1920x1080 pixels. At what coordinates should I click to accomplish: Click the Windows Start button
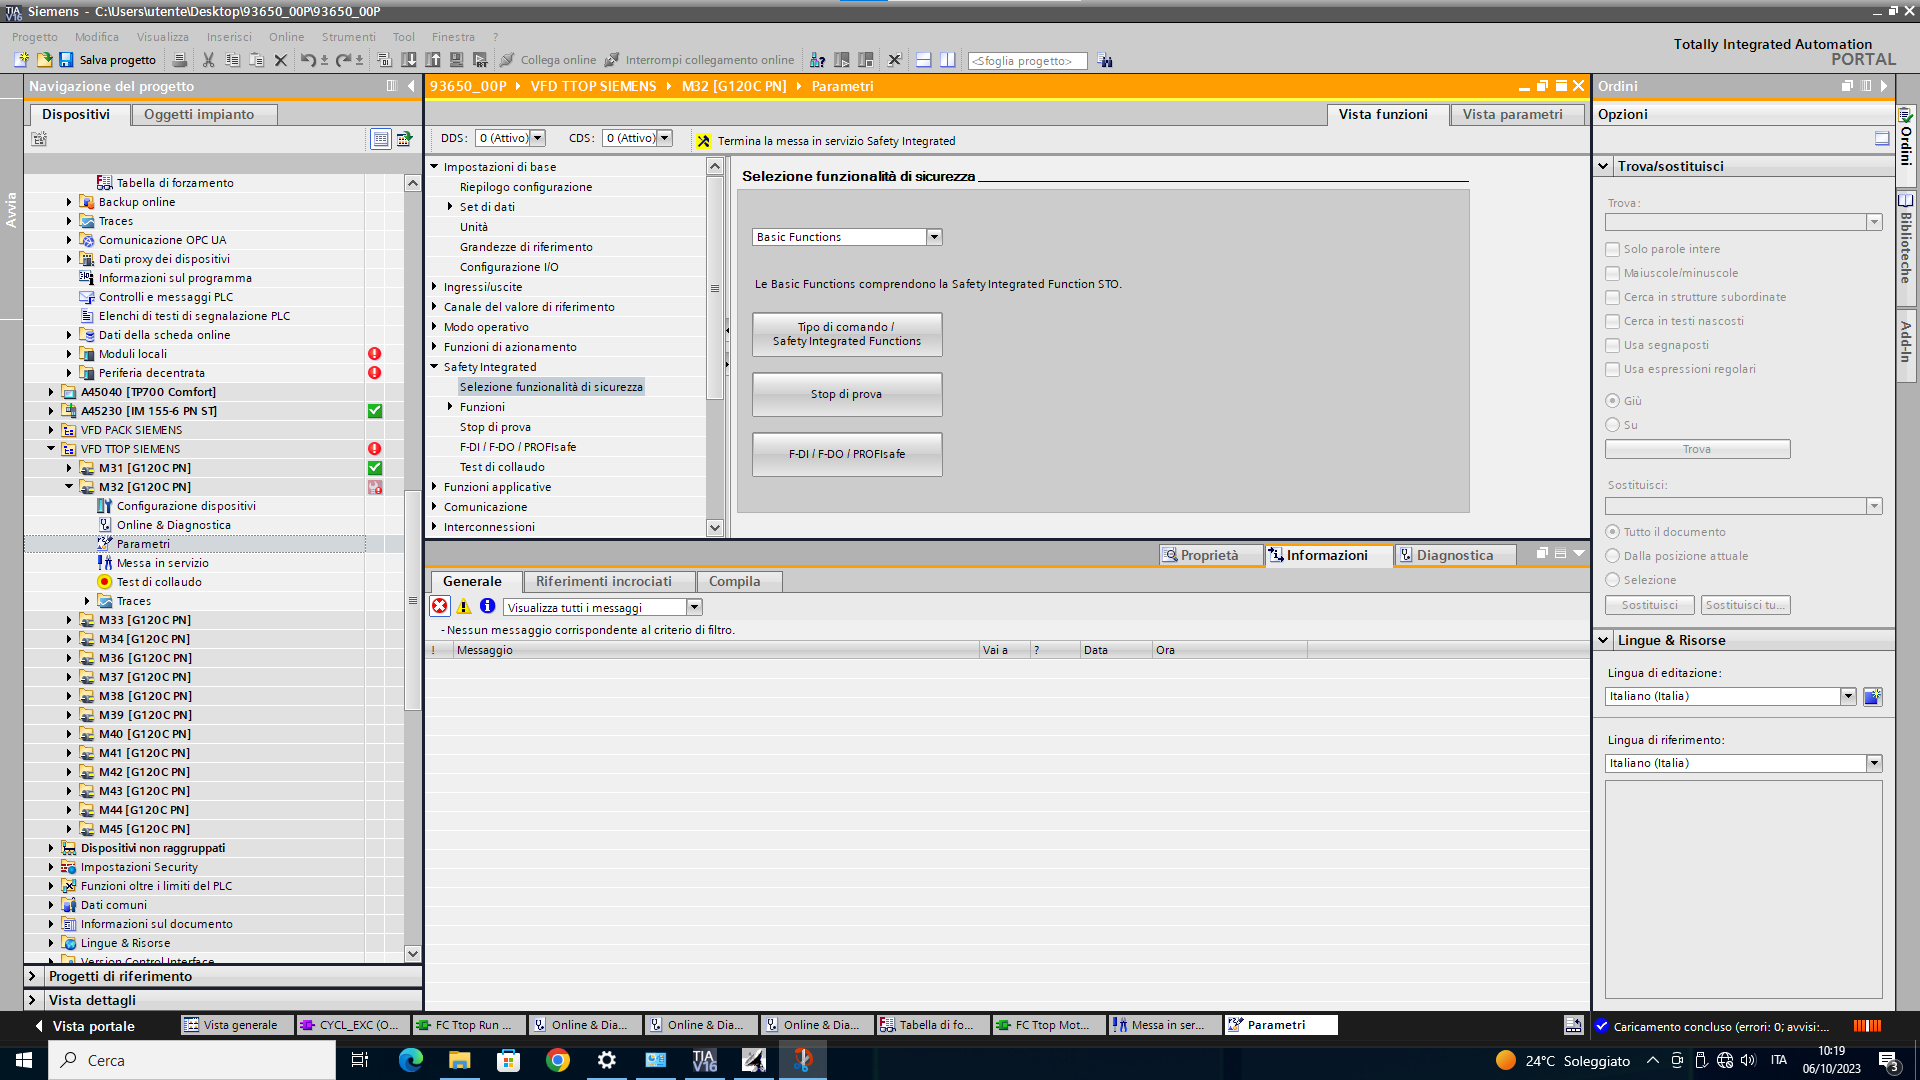[24, 1060]
